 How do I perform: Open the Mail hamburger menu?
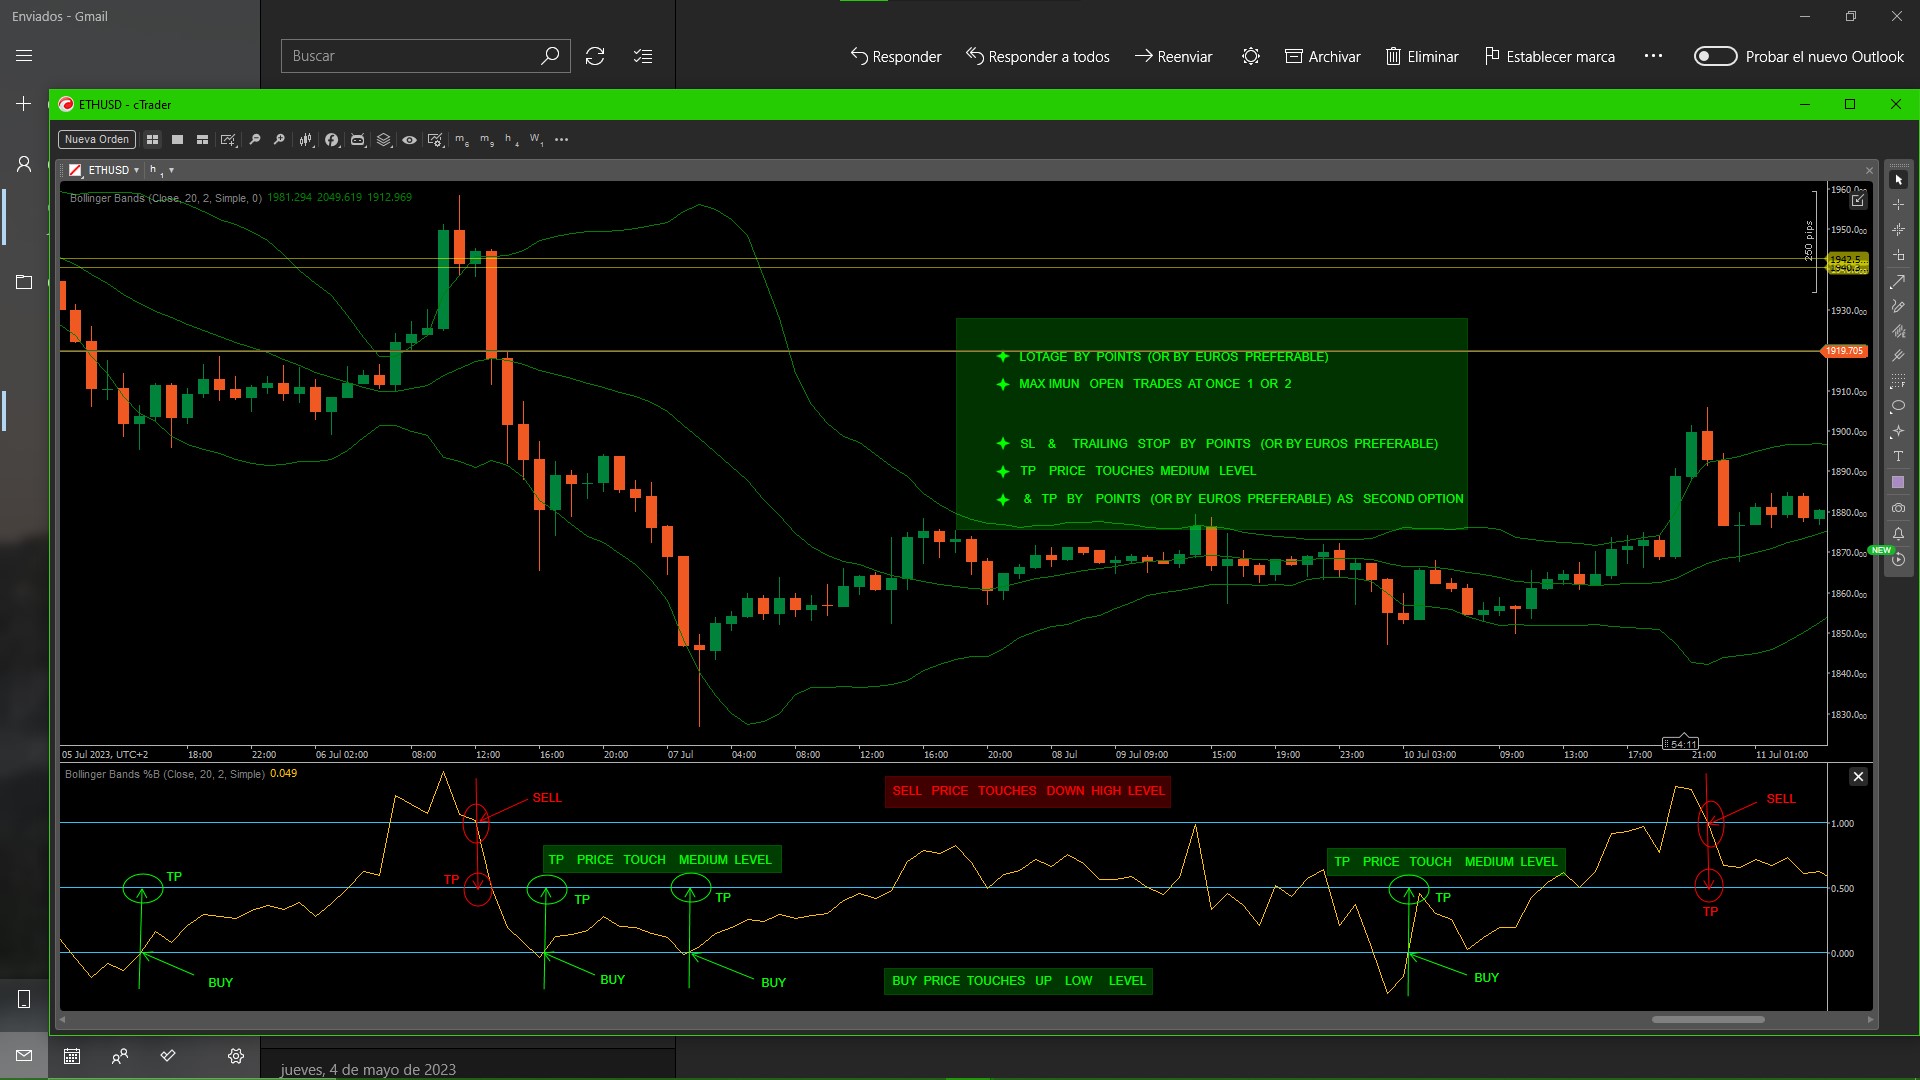[24, 56]
